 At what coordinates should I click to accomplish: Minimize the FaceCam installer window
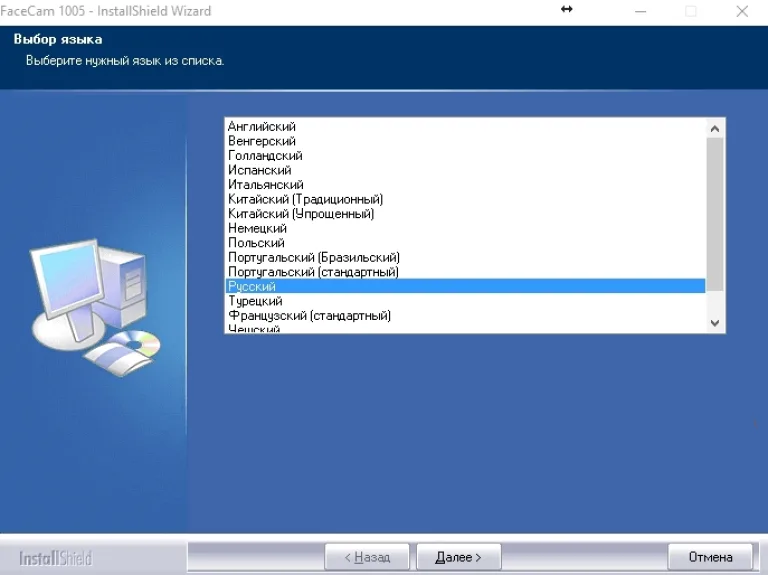640,11
